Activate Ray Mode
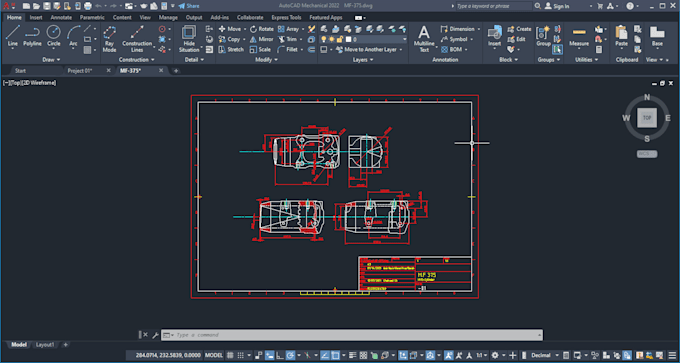The image size is (680, 363). pos(109,38)
